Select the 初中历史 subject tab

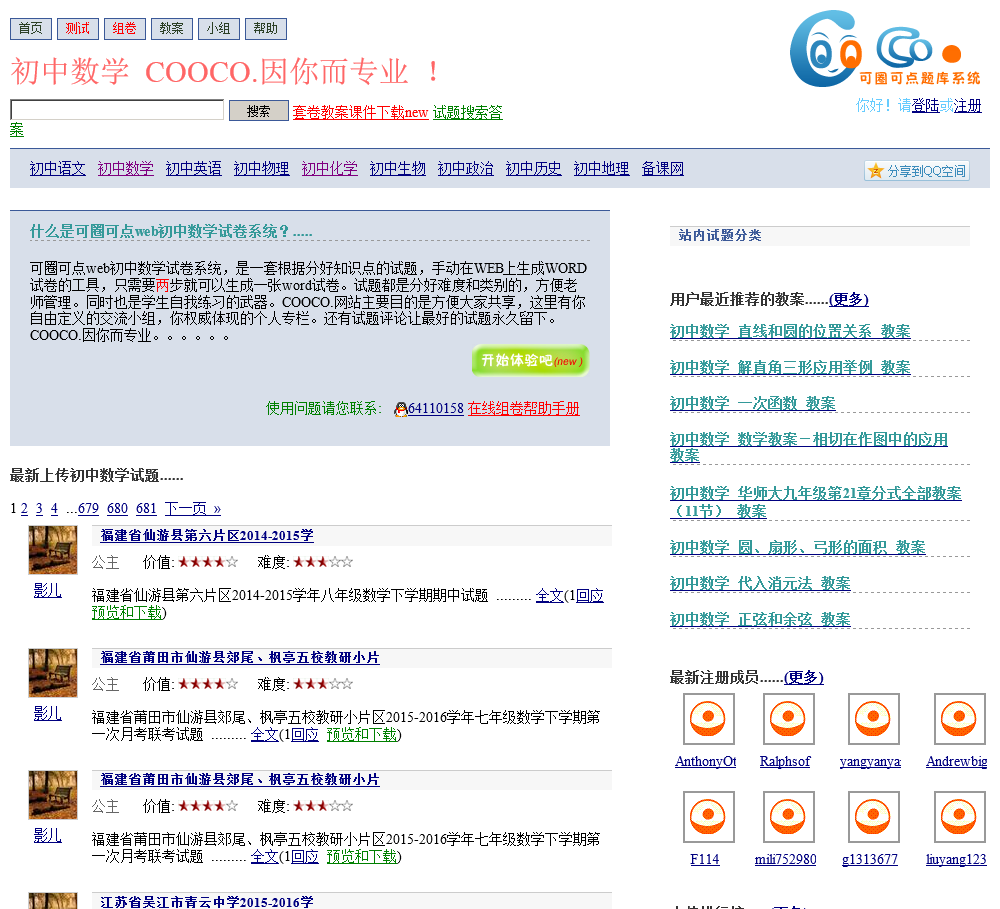(534, 168)
